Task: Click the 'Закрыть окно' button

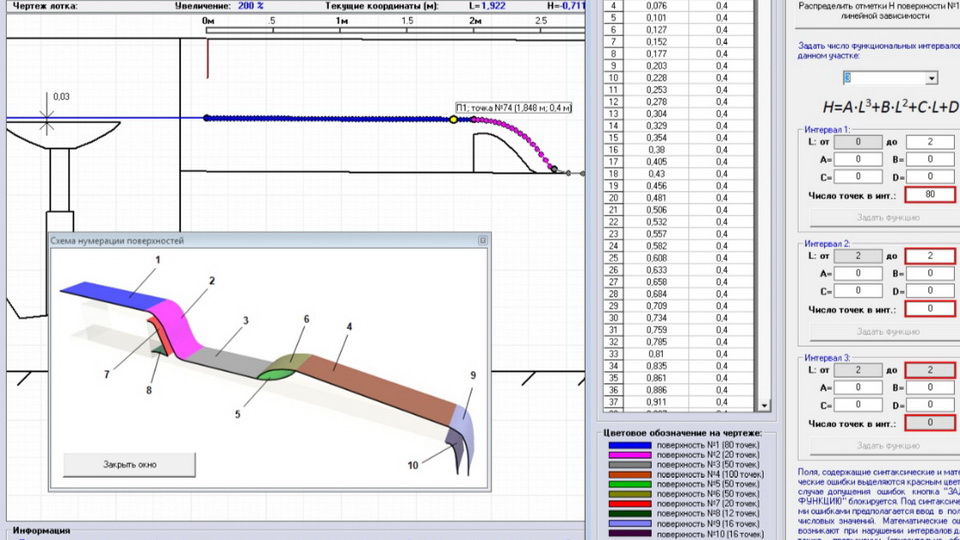Action: point(129,465)
